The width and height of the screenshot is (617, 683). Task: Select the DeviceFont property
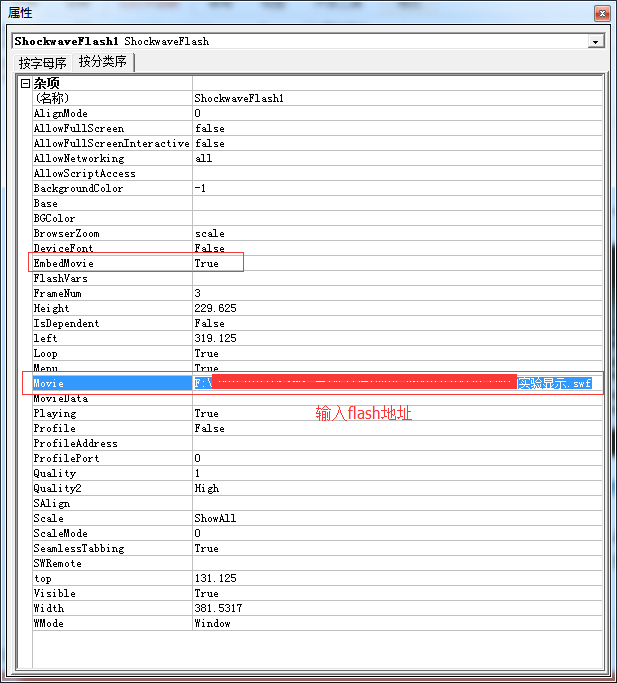point(112,248)
